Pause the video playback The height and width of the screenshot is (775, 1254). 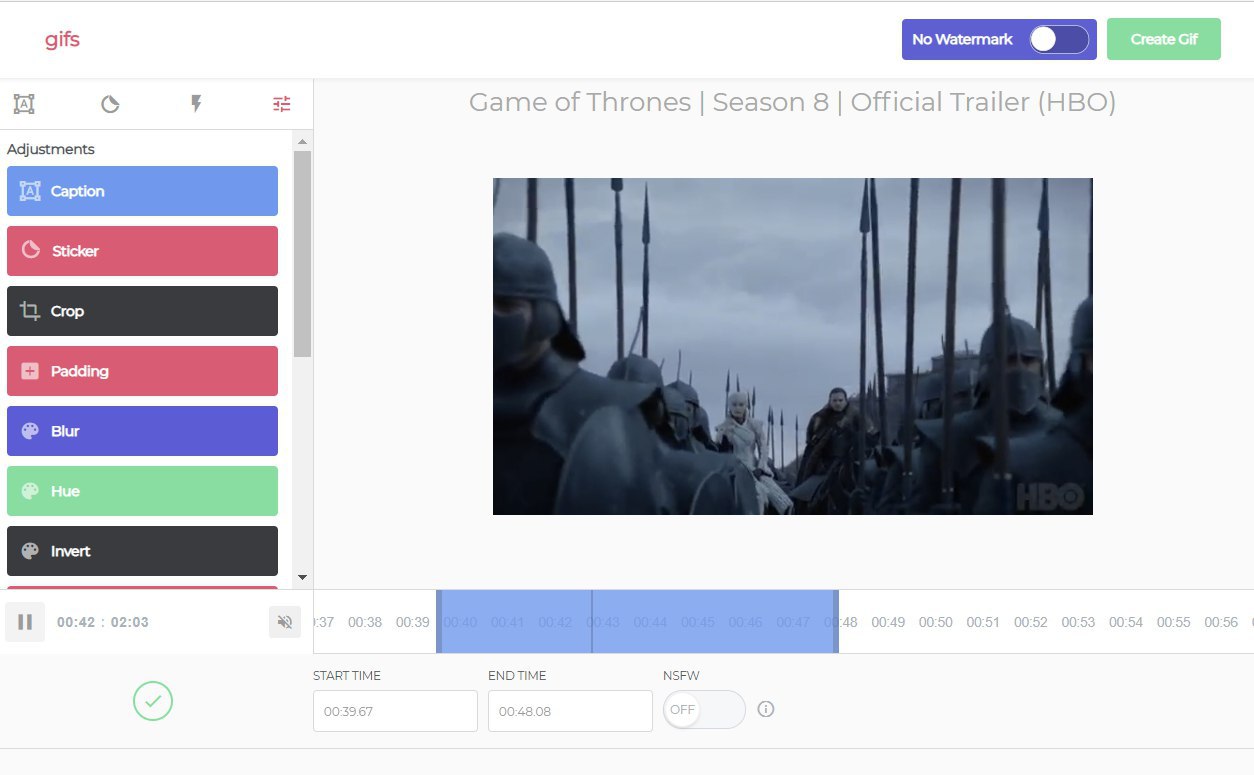[x=25, y=622]
